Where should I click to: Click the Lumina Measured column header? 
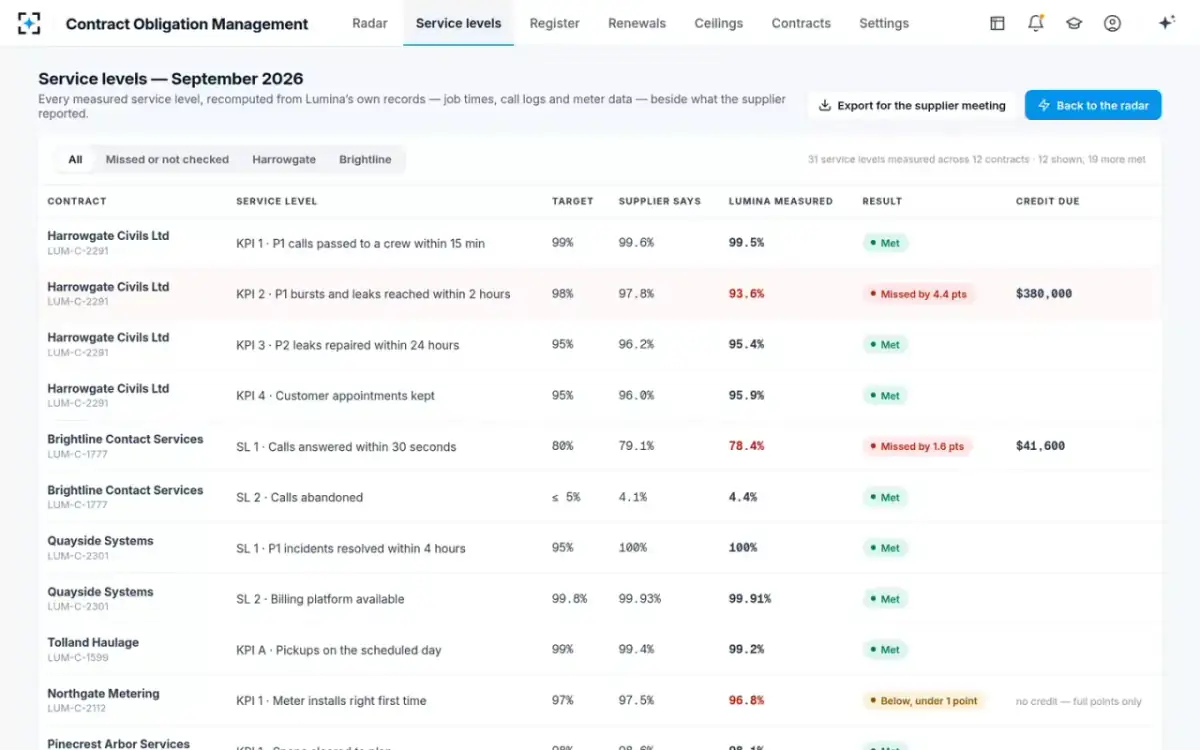[x=781, y=201]
